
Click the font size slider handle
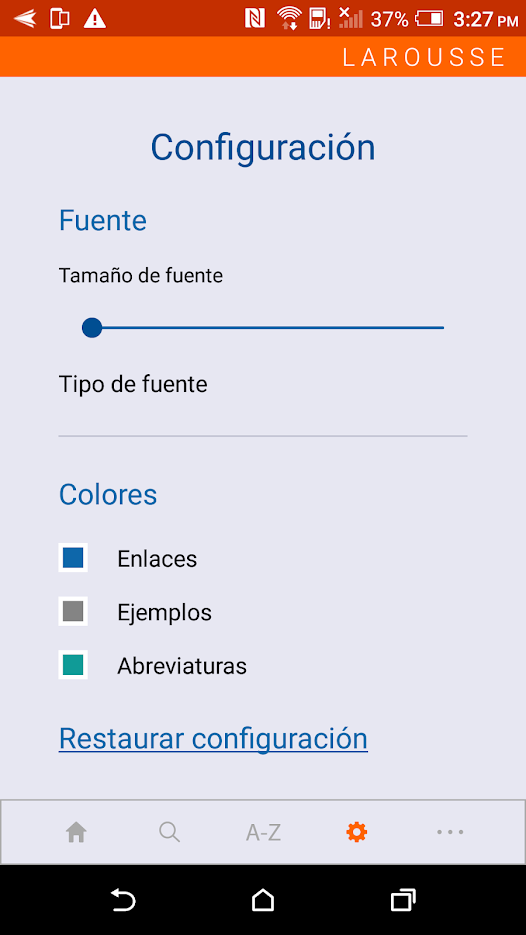click(x=92, y=327)
